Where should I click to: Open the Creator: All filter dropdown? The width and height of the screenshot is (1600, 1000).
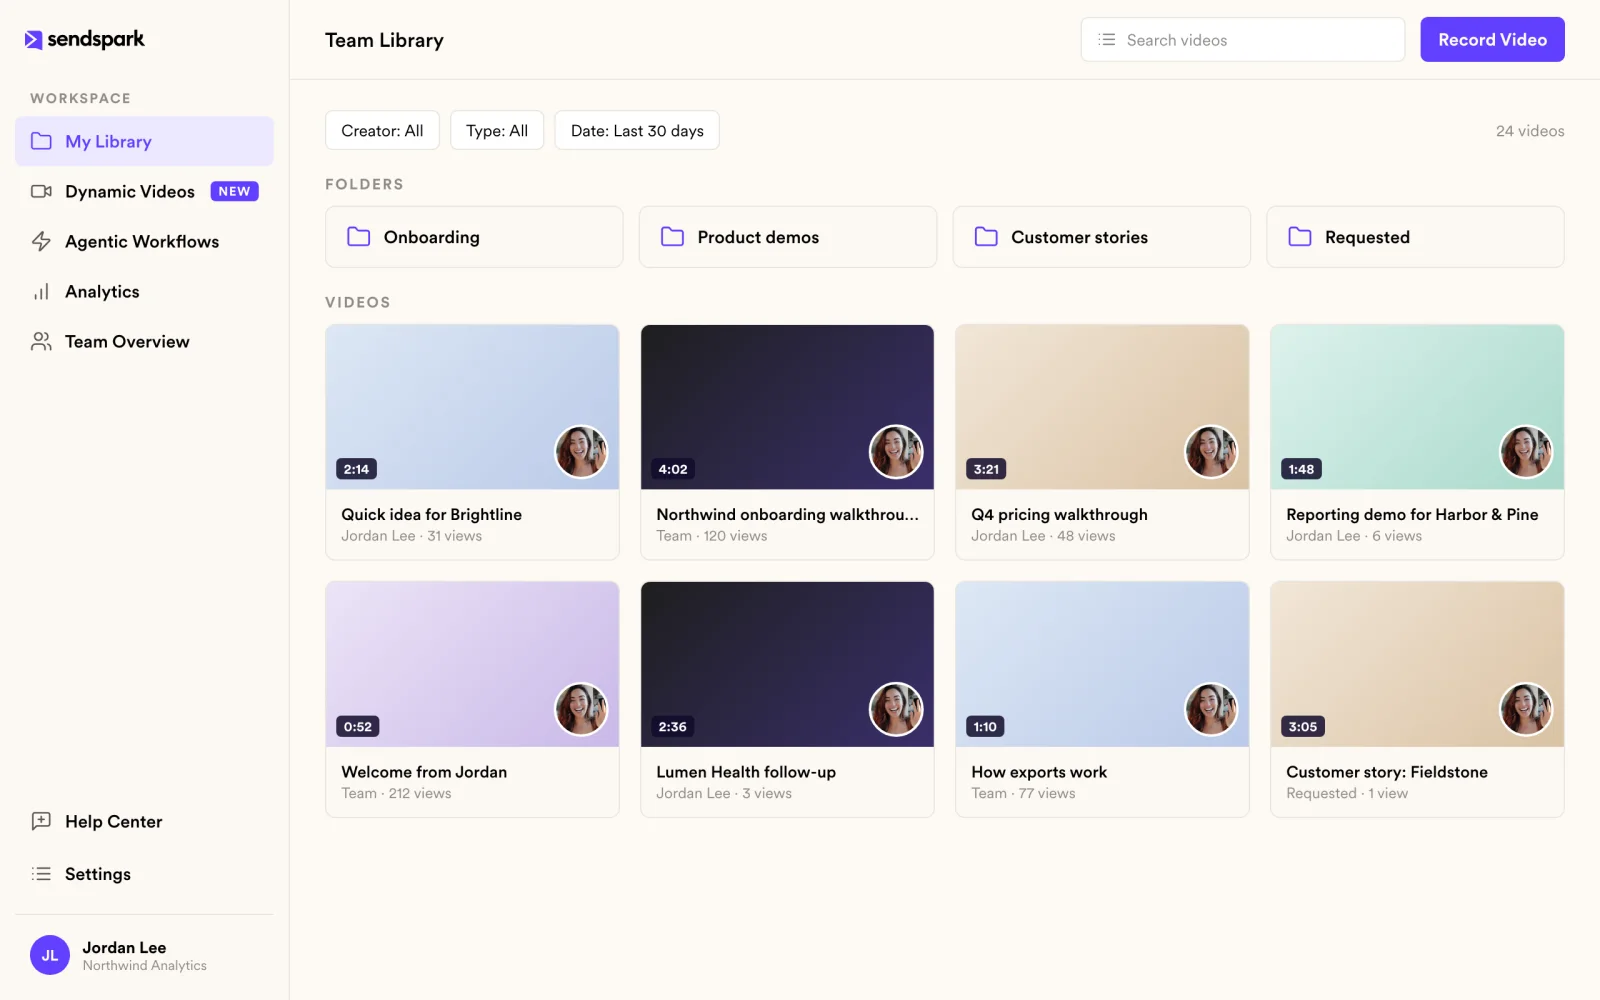(382, 130)
